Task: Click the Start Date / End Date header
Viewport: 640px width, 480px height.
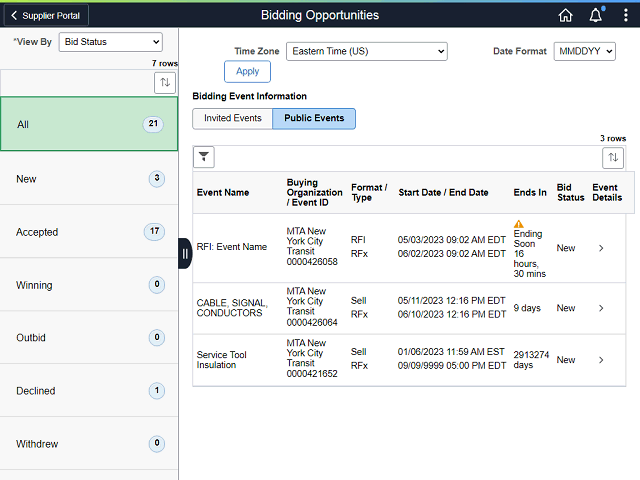Action: point(443,193)
